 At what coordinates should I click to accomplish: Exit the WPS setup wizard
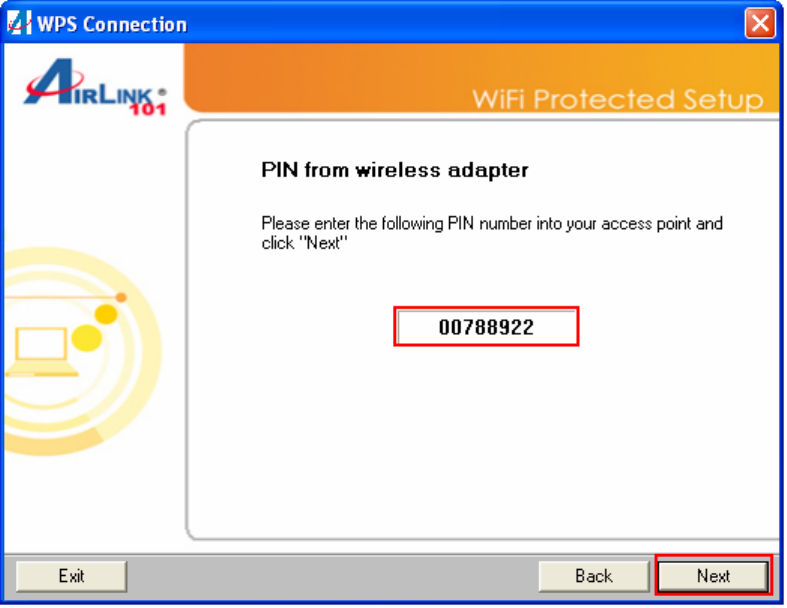point(71,576)
